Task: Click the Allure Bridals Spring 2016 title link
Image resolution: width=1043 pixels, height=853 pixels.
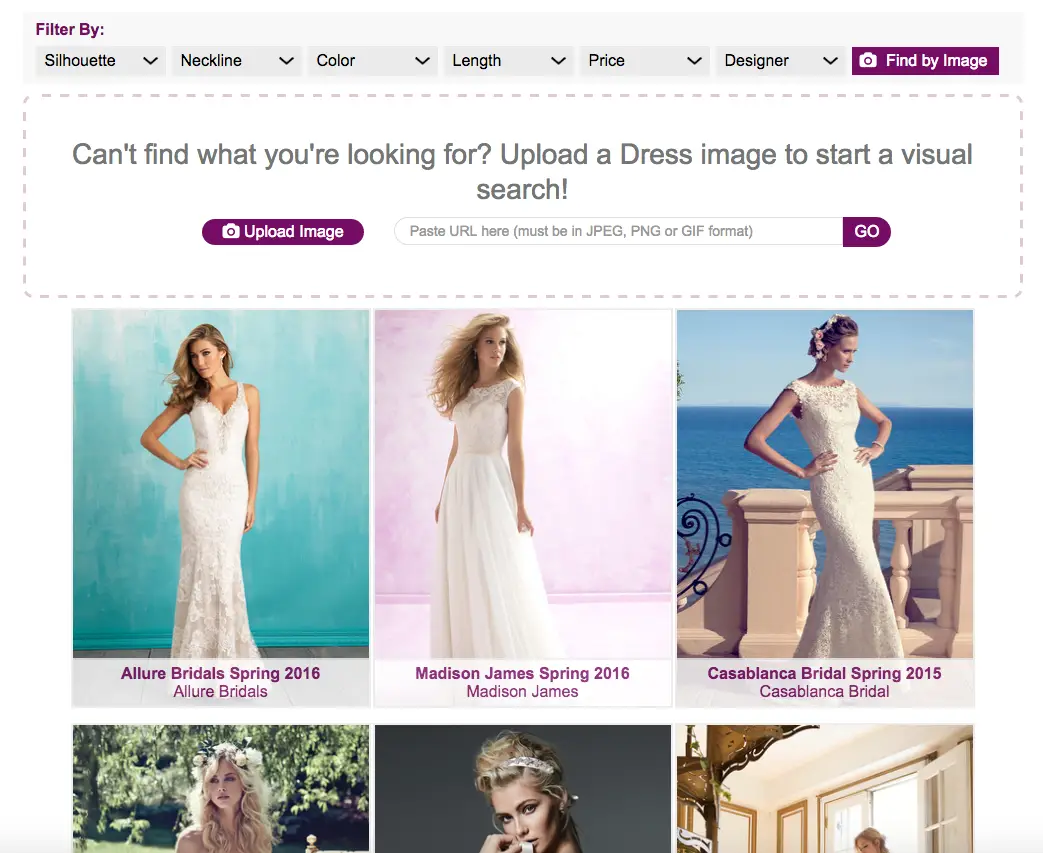Action: point(220,673)
